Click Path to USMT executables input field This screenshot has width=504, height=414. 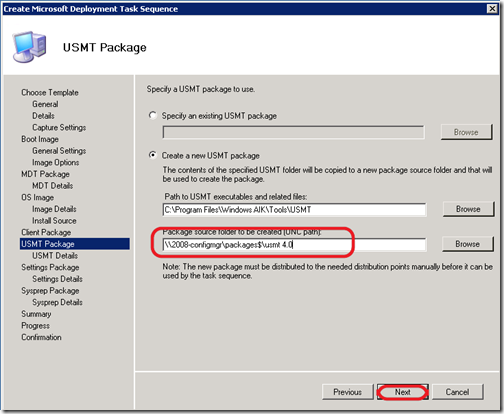[294, 210]
